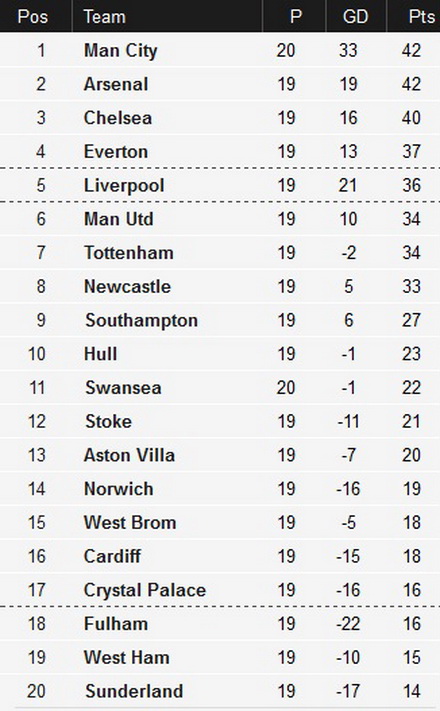Select the Tottenham row

click(220, 253)
